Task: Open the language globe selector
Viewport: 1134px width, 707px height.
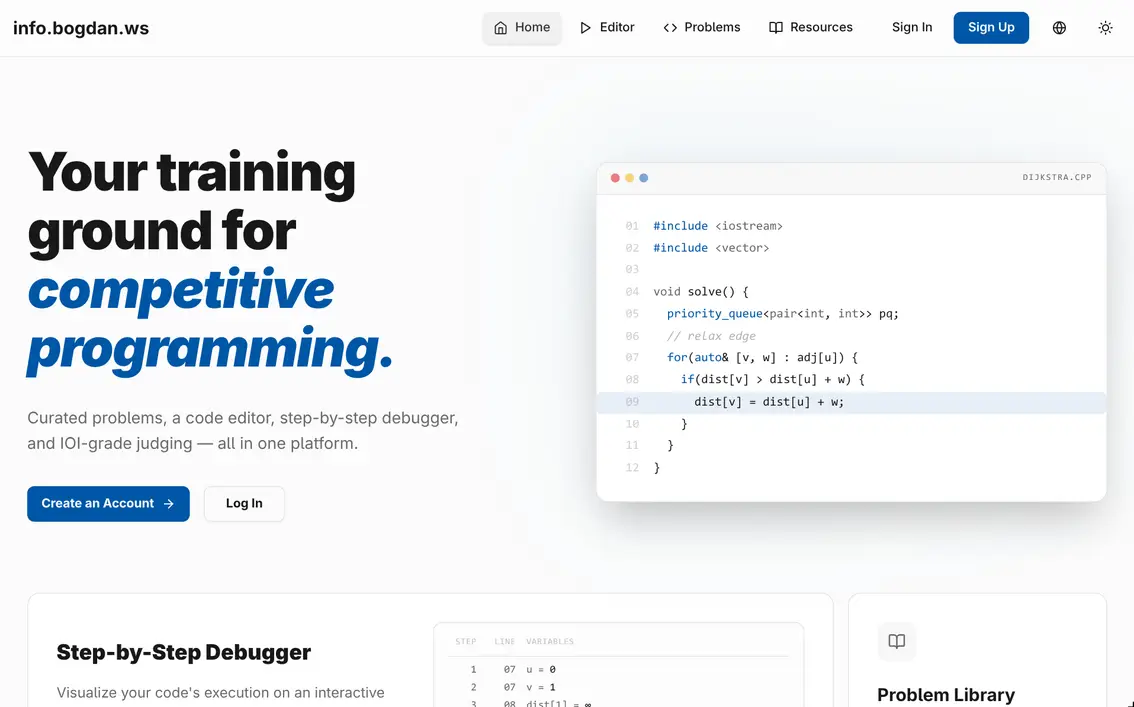Action: [1059, 27]
